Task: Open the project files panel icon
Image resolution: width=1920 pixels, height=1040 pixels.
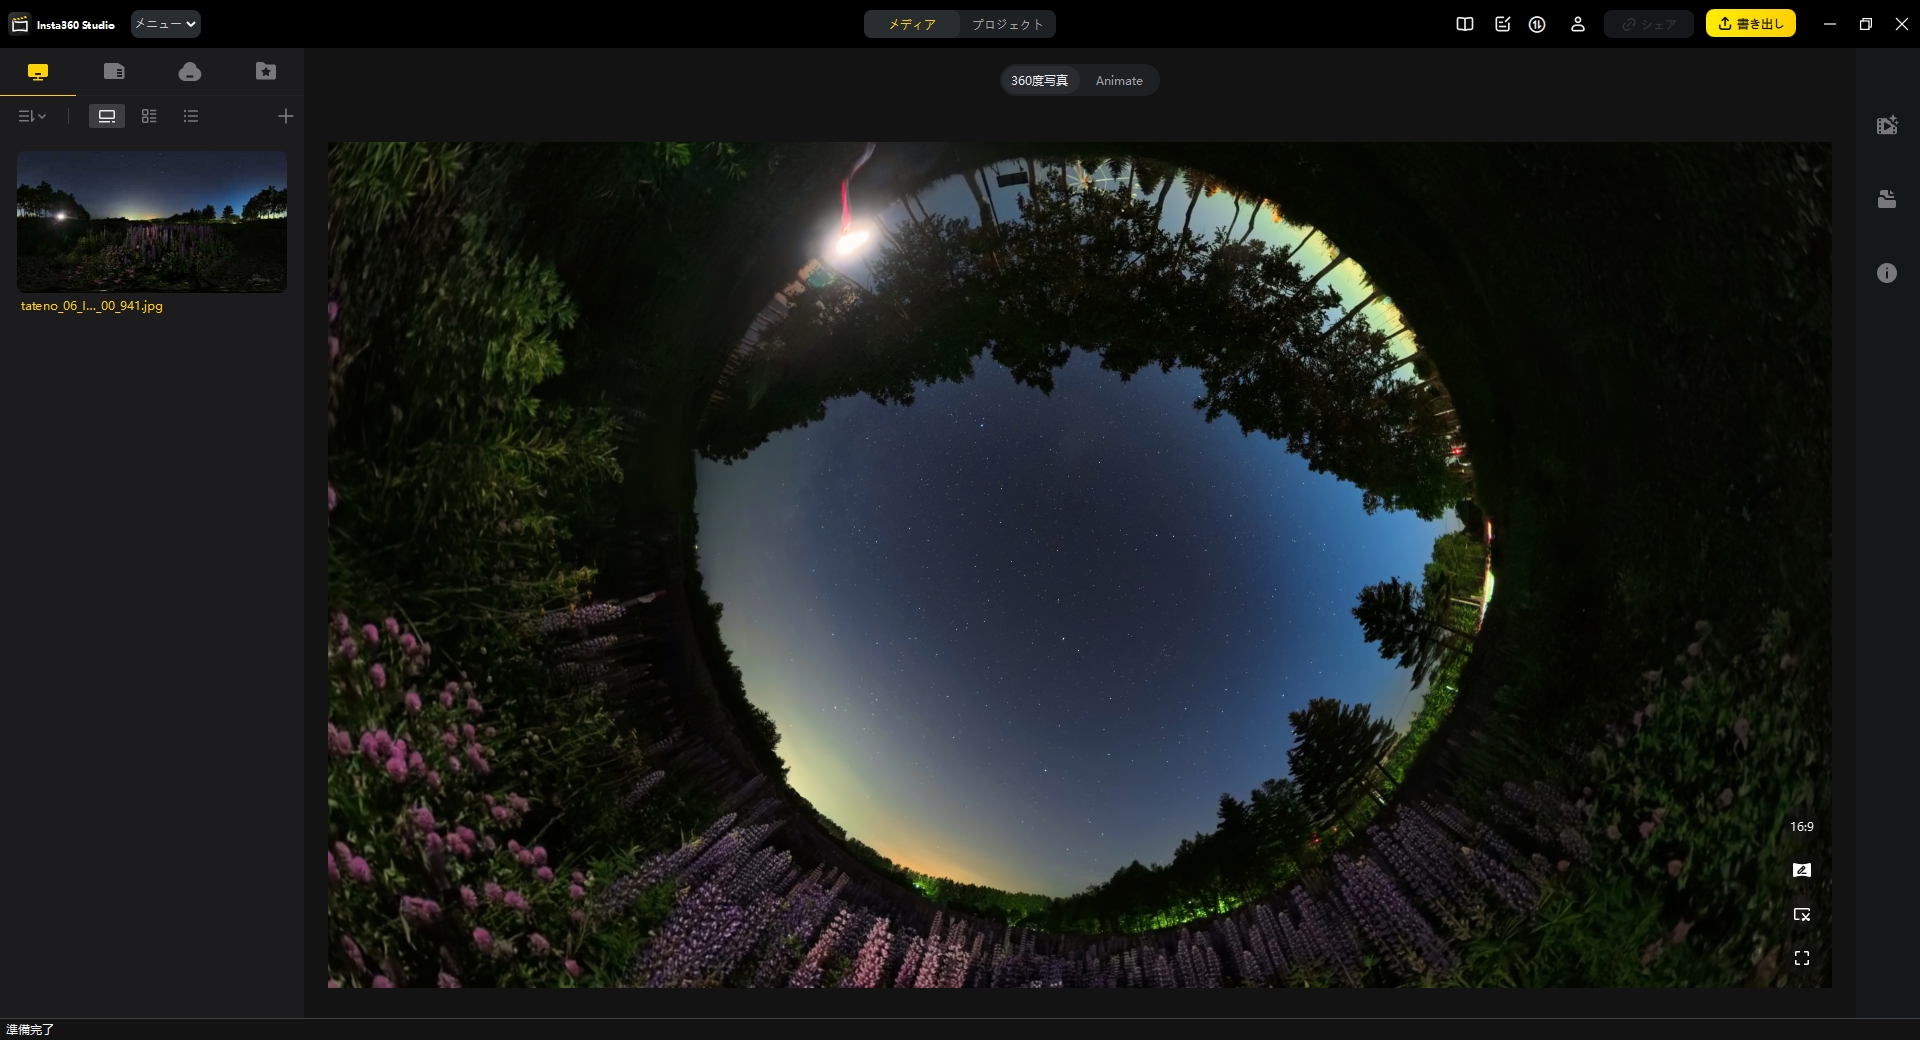Action: (x=1887, y=199)
